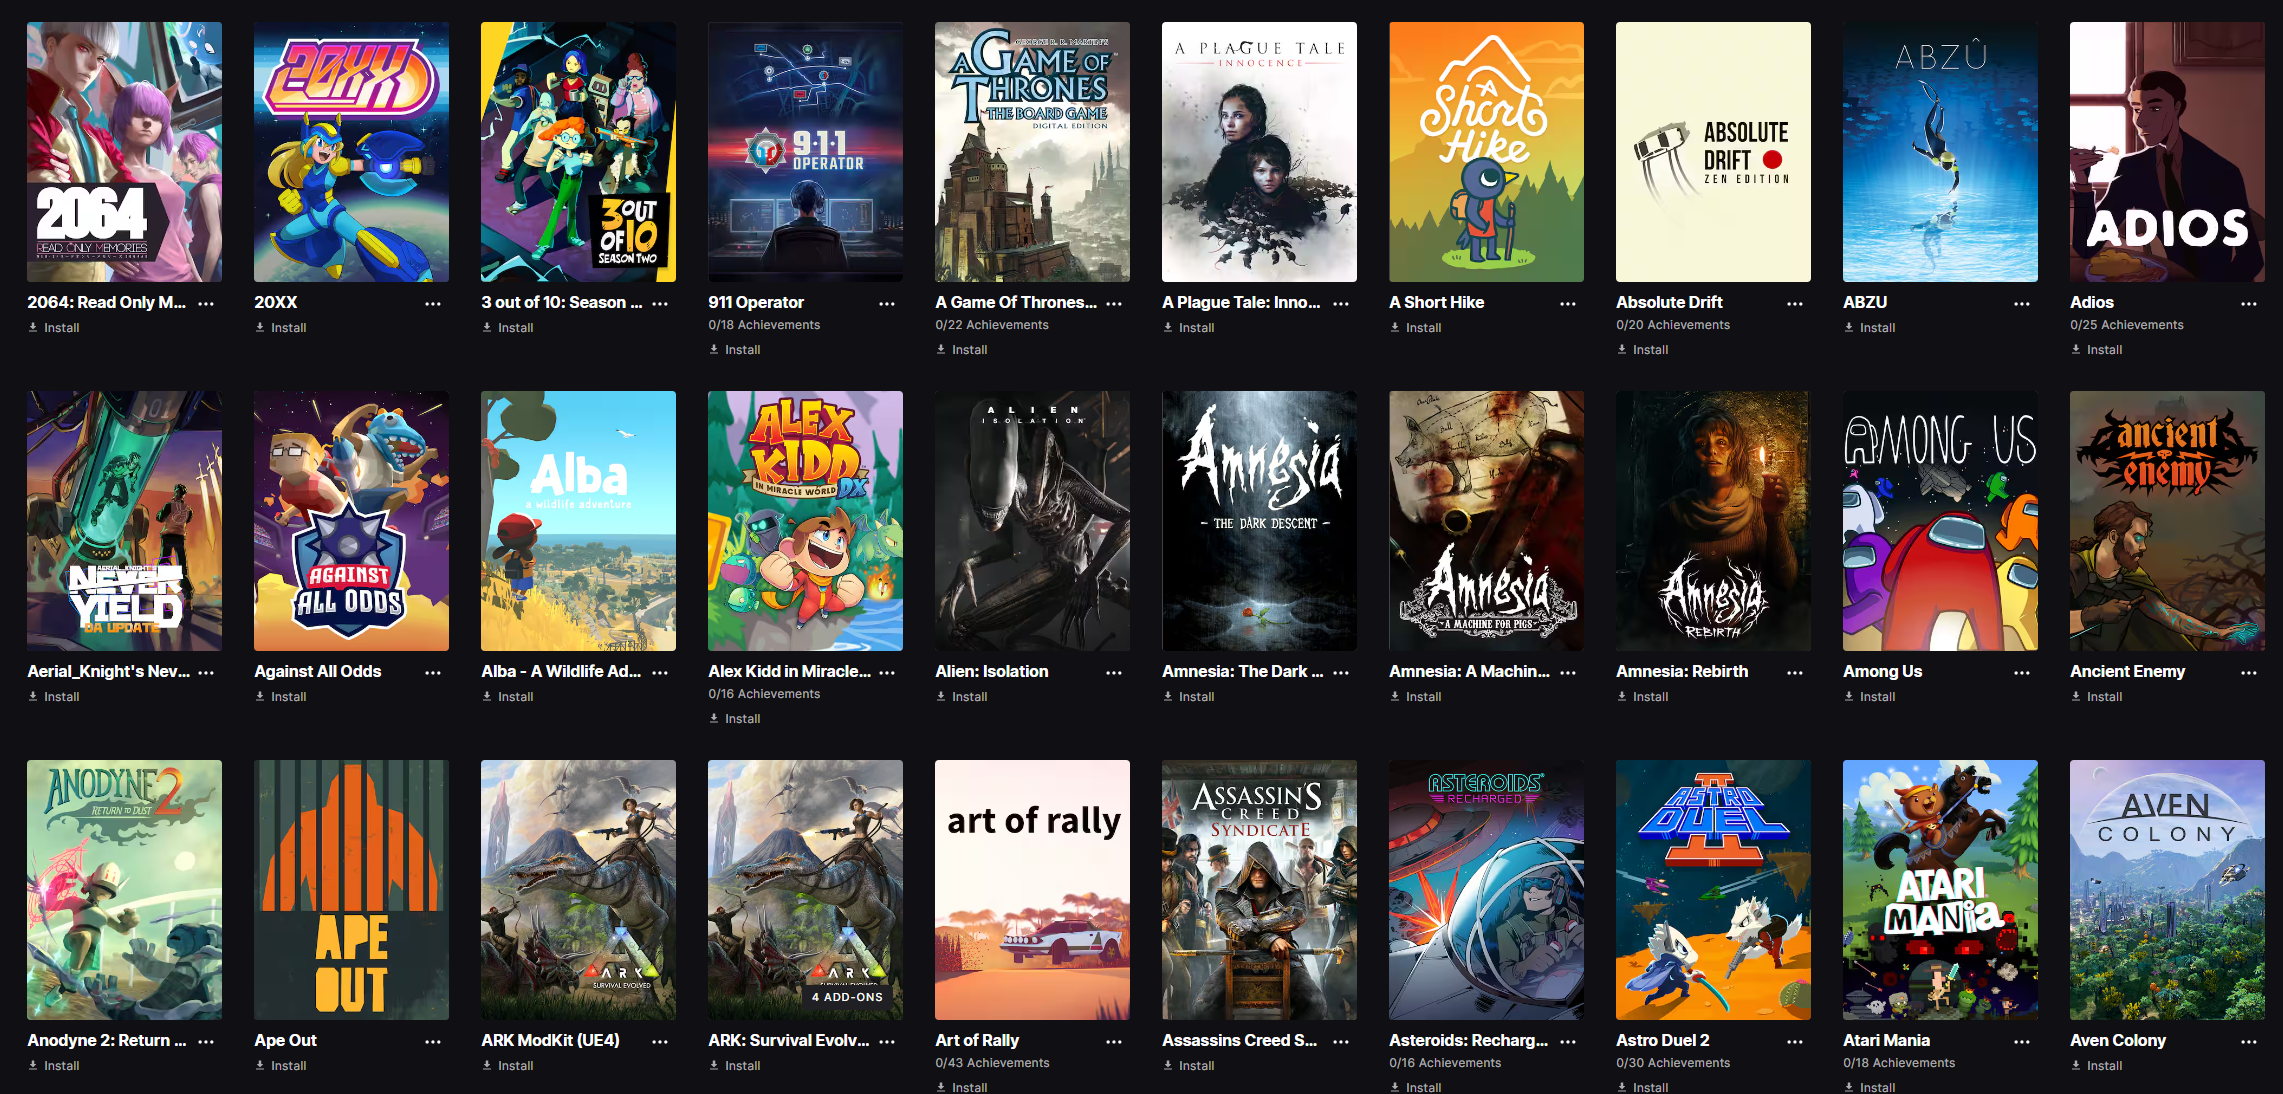
Task: Install Ape Out
Action: (281, 1066)
